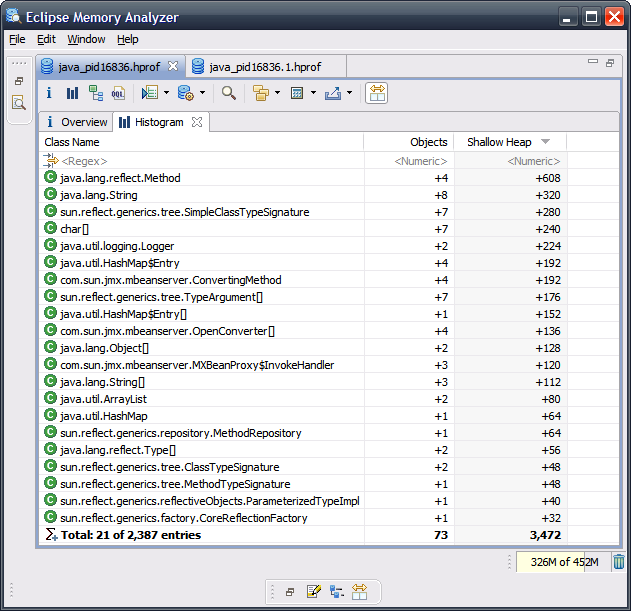Open the Window menu
The image size is (631, 611).
click(x=86, y=39)
